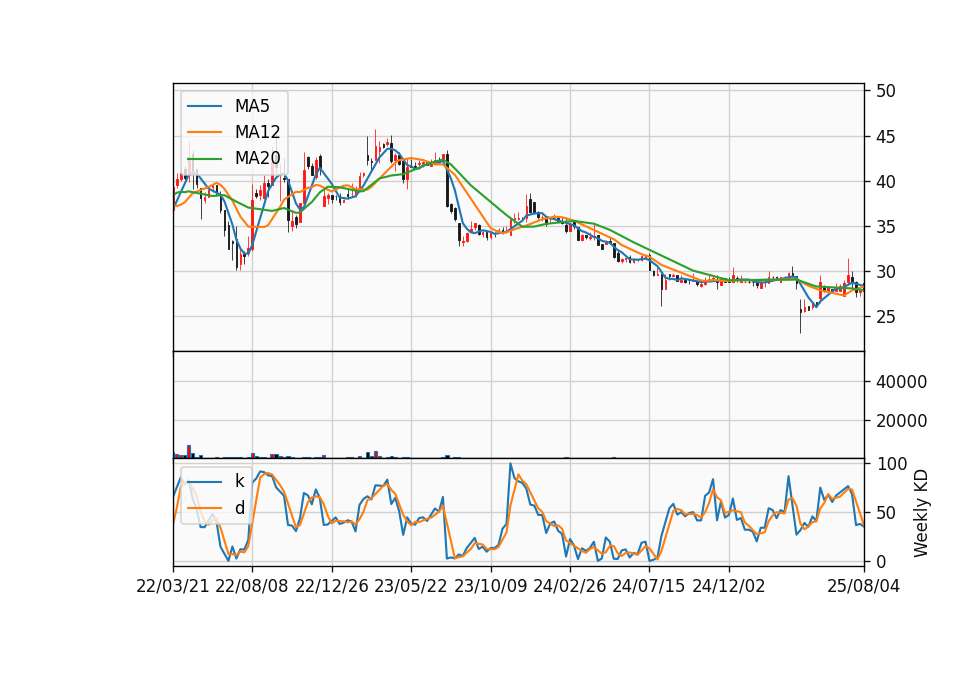Click the 23/10/09 date label
Screen dimensions: 960x690
pos(490,586)
